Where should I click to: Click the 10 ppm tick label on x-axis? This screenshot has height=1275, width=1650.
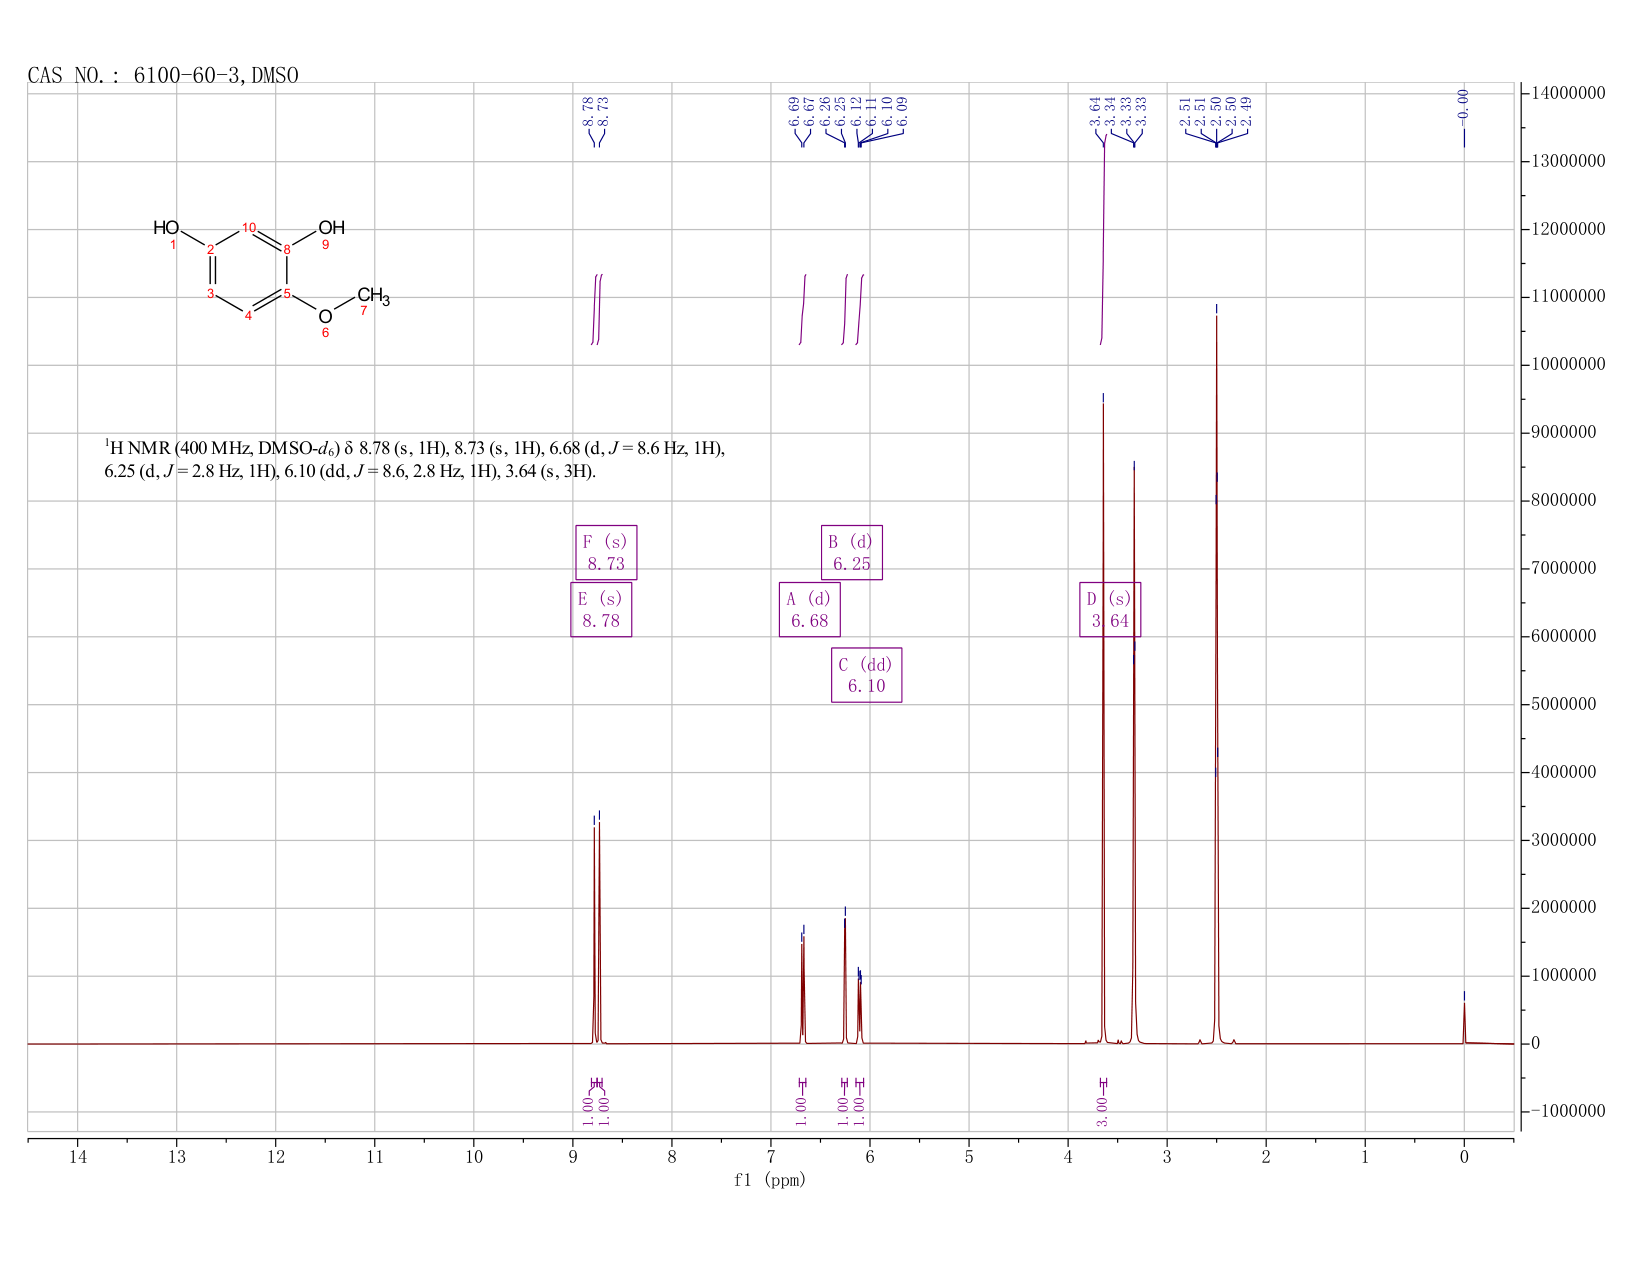click(x=474, y=1157)
